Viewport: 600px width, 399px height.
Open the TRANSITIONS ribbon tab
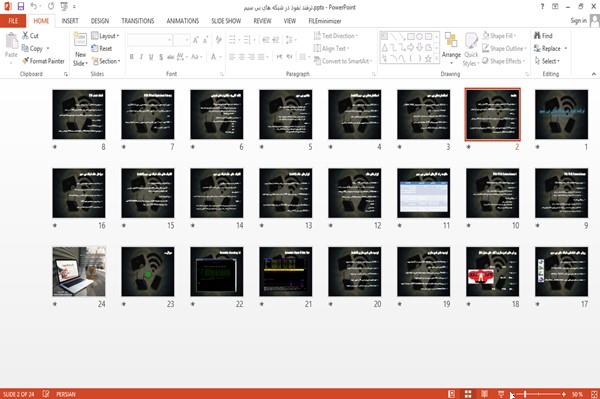tap(138, 21)
